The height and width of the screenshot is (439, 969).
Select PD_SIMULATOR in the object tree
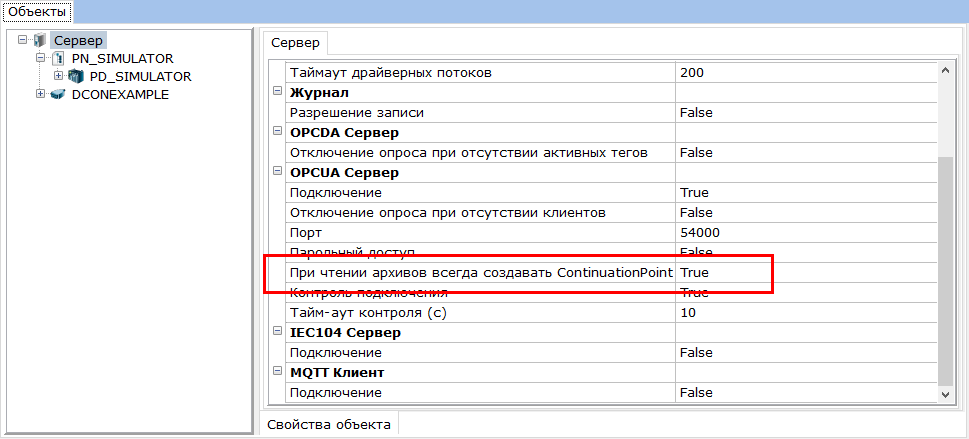[140, 77]
